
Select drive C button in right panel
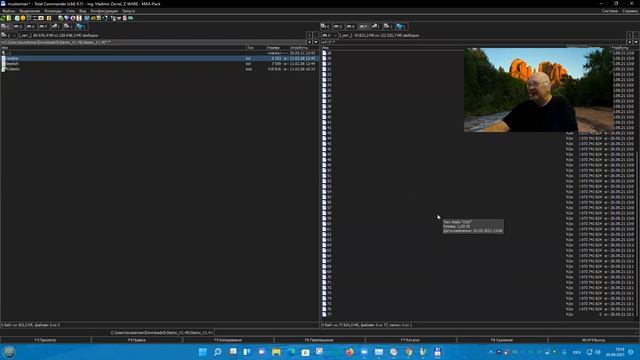tap(325, 27)
